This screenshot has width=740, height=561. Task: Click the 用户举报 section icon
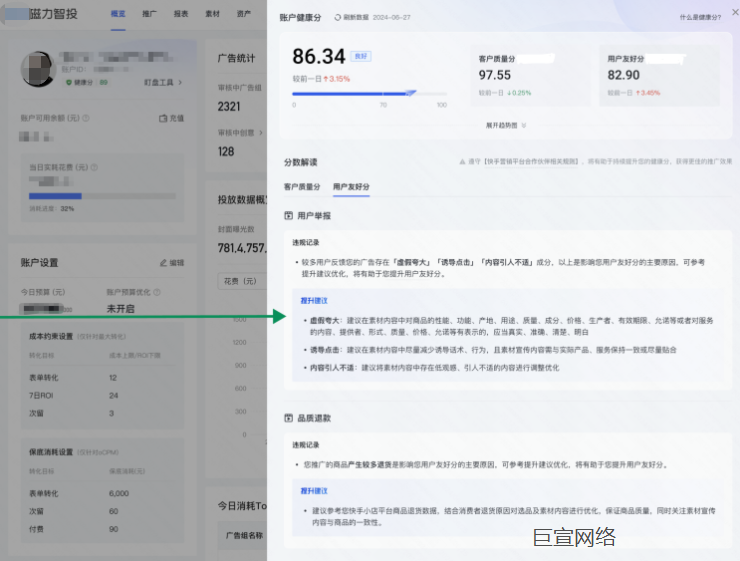pyautogui.click(x=288, y=216)
